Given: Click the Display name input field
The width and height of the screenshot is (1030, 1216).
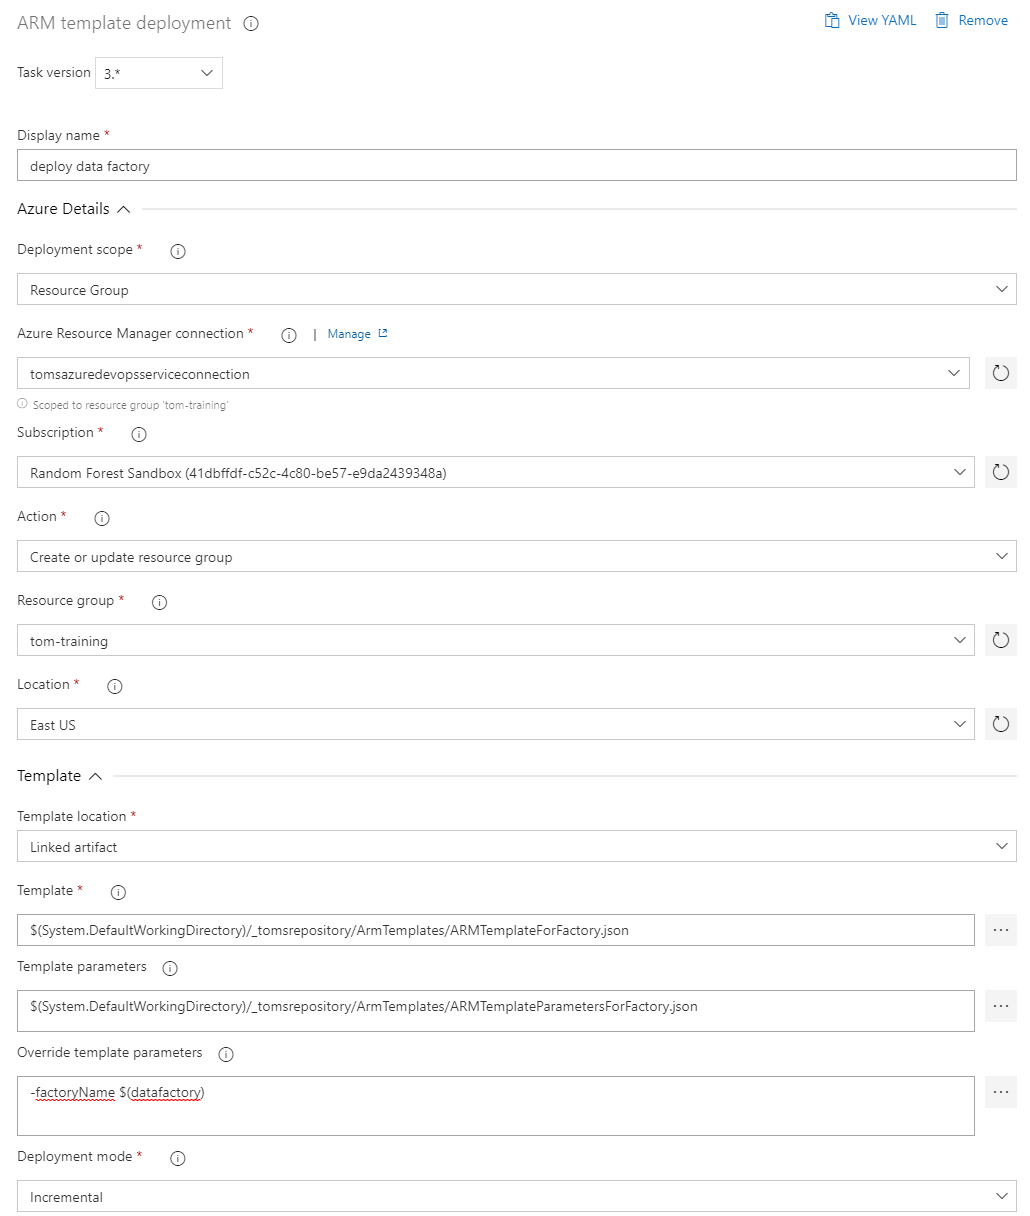Looking at the screenshot, I should coord(516,166).
